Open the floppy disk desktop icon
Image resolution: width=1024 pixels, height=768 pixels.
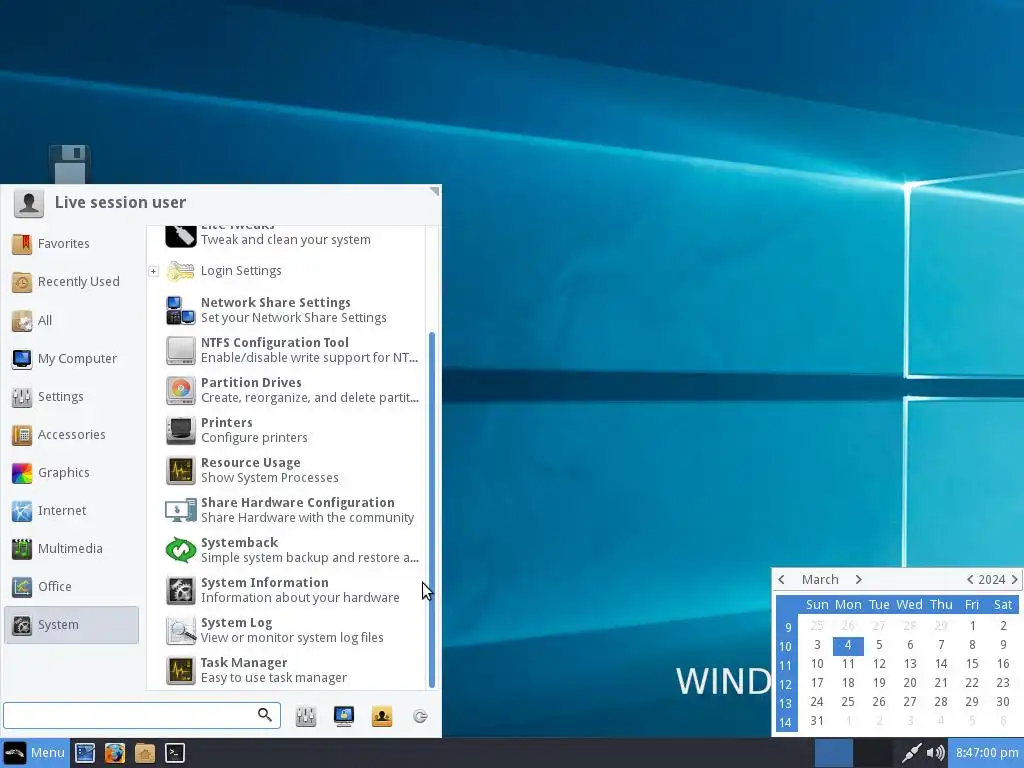point(70,164)
